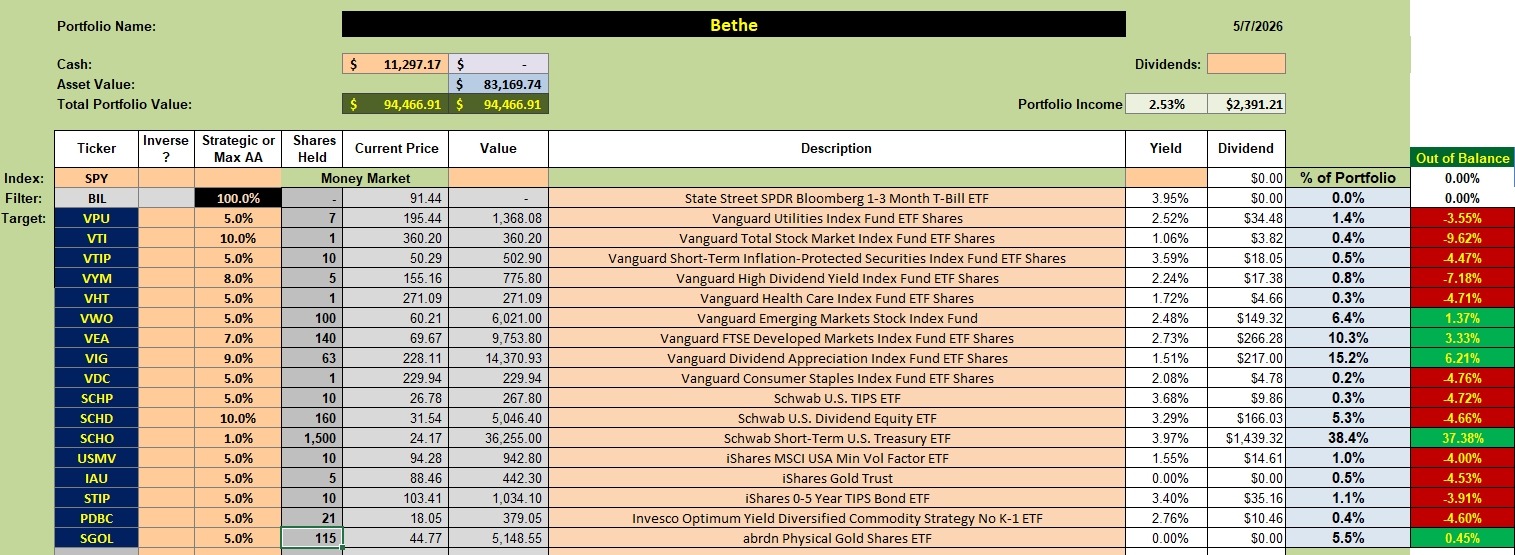This screenshot has height=555, width=1515.
Task: Click VTI's current price 360.20
Action: (396, 238)
